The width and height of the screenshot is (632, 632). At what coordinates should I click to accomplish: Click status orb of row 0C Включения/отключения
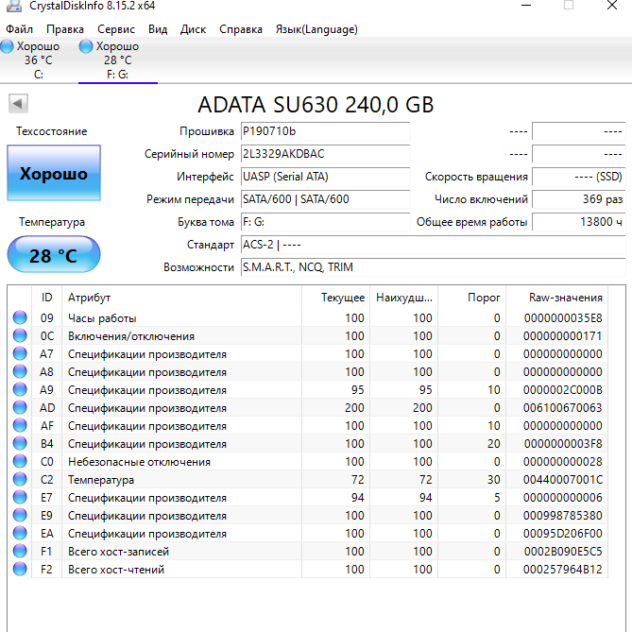coord(20,336)
